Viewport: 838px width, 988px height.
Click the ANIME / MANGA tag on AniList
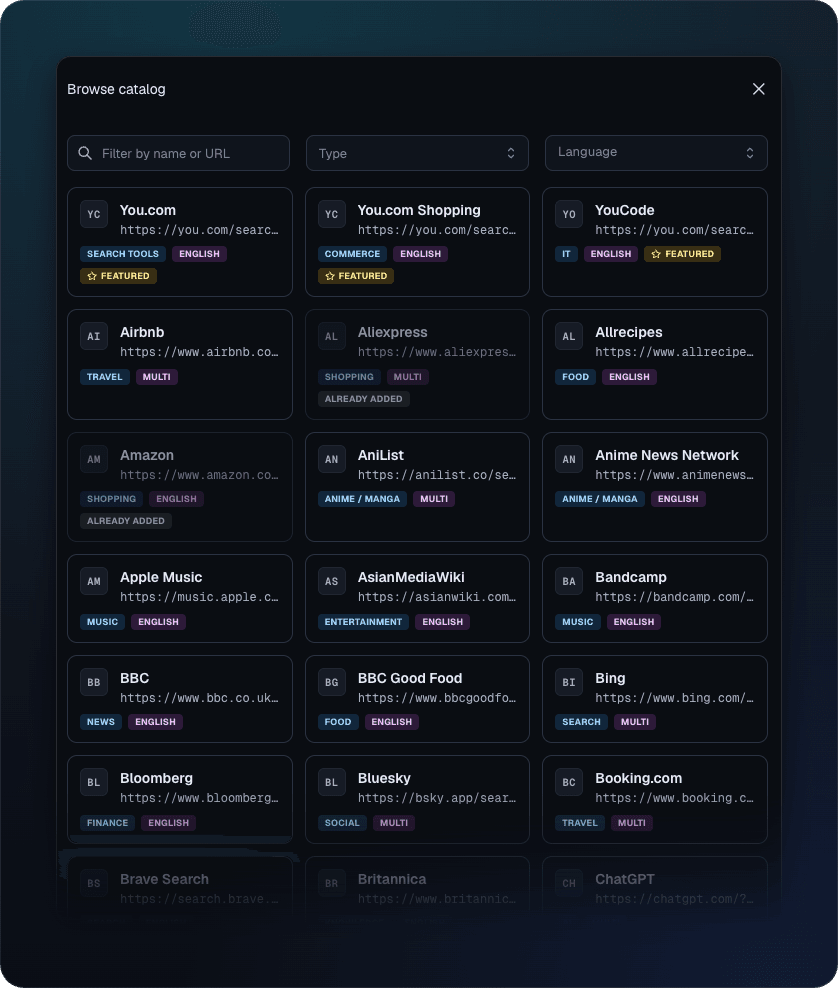362,499
